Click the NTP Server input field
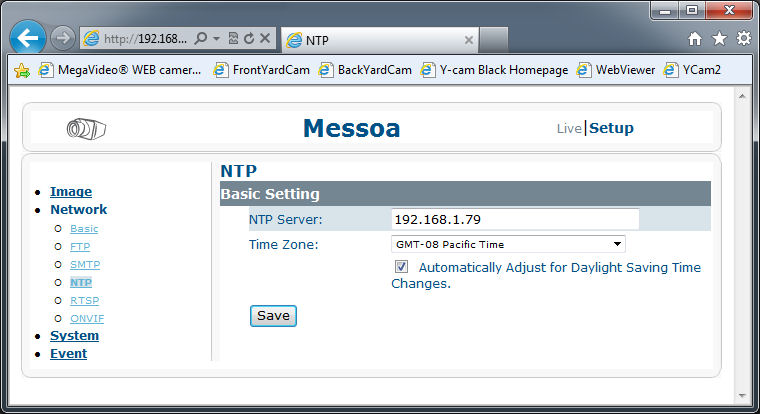The width and height of the screenshot is (760, 414). (515, 219)
